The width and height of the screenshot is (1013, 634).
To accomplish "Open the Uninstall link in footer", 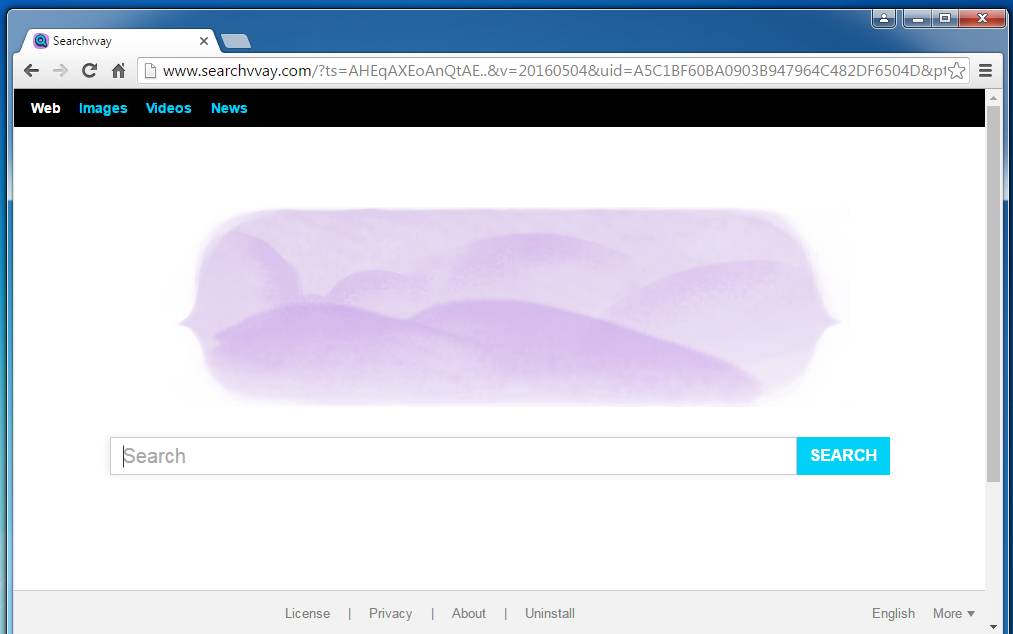I will pyautogui.click(x=550, y=613).
